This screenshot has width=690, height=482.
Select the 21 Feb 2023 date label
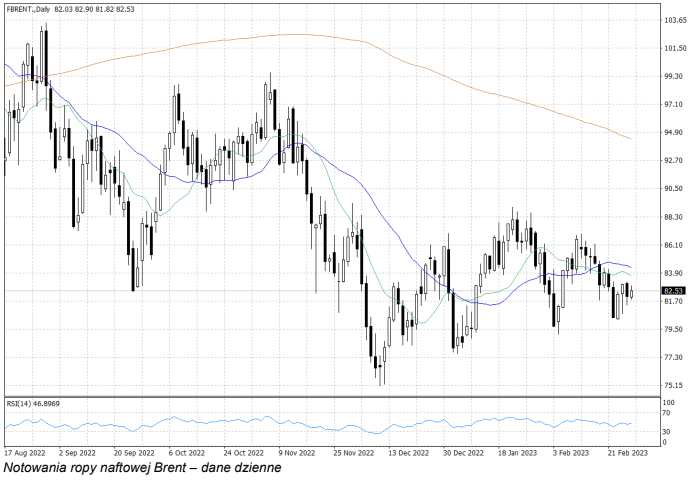[627, 452]
